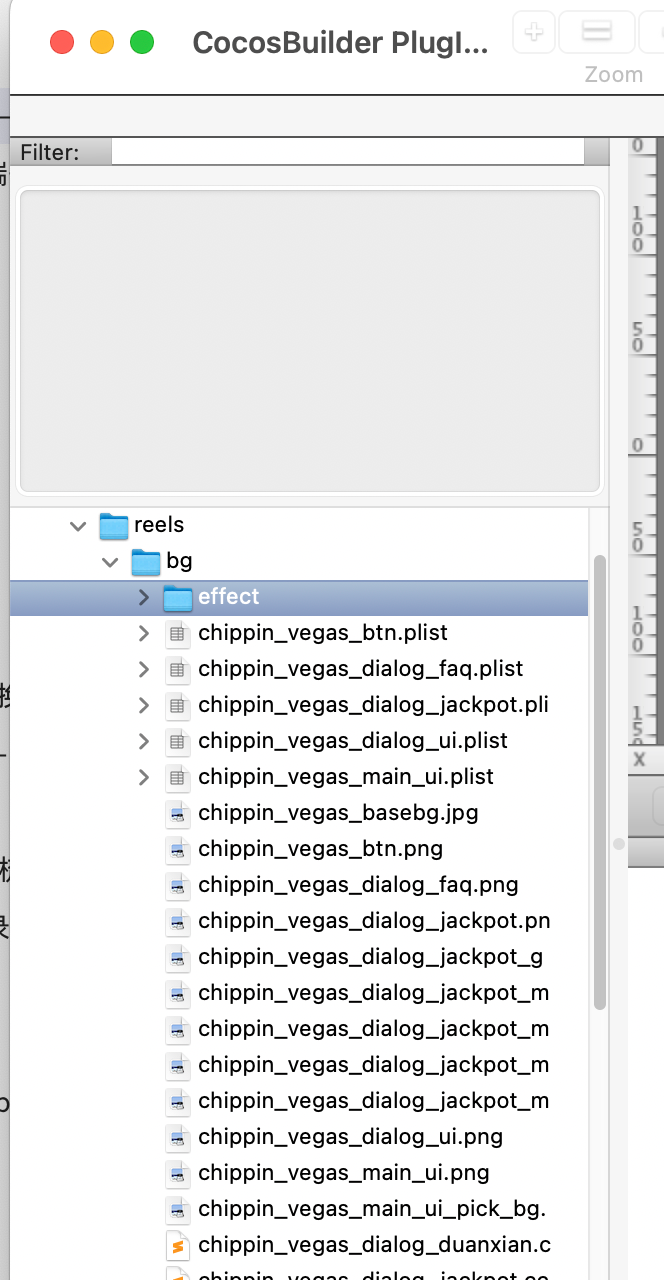Collapse the bg folder
Viewport: 664px width, 1280px height.
[x=110, y=561]
